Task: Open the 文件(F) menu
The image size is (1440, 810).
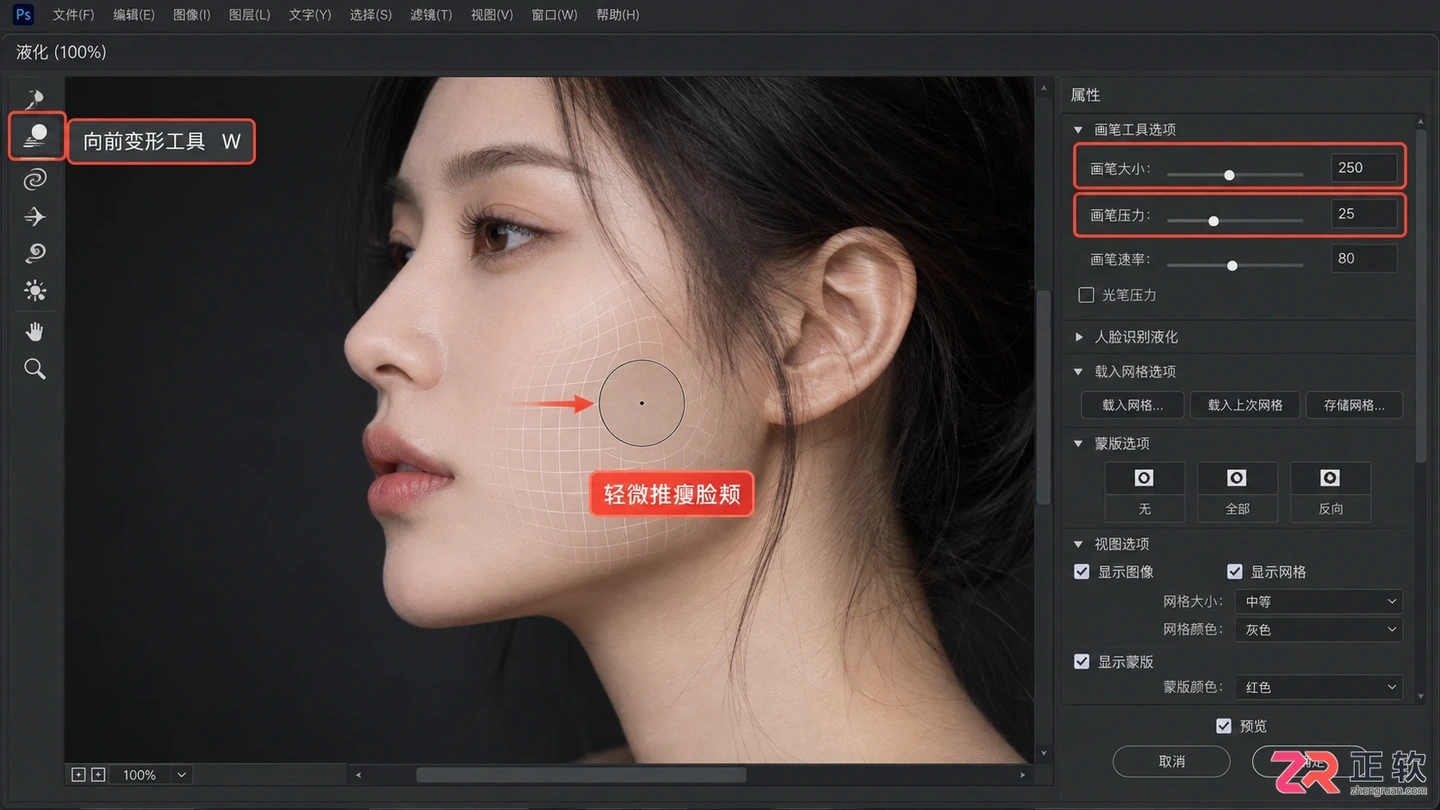Action: [73, 15]
